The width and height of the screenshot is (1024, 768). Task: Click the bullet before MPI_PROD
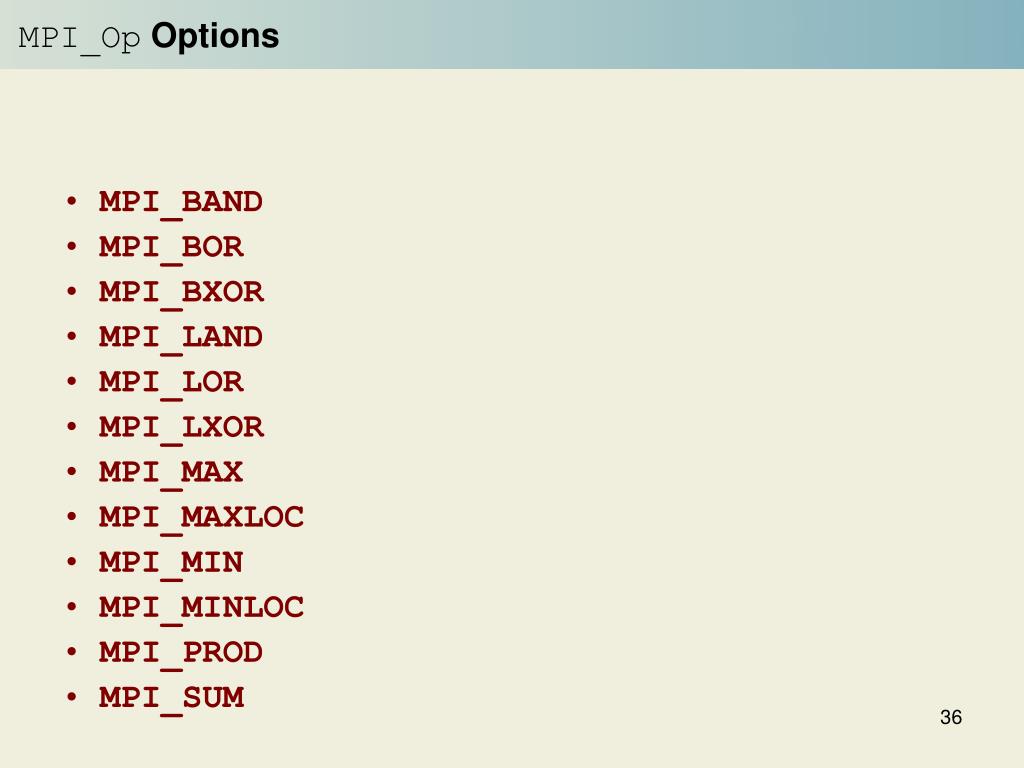(x=72, y=652)
